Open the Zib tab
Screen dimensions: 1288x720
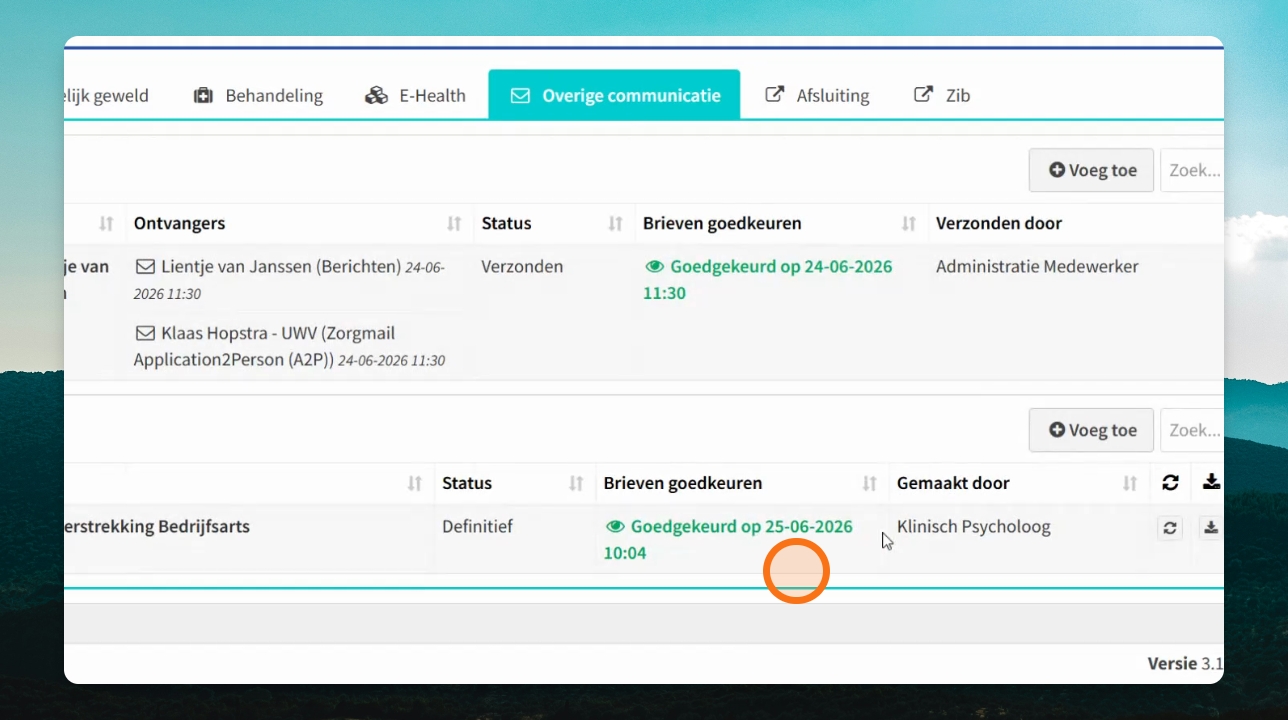point(942,95)
